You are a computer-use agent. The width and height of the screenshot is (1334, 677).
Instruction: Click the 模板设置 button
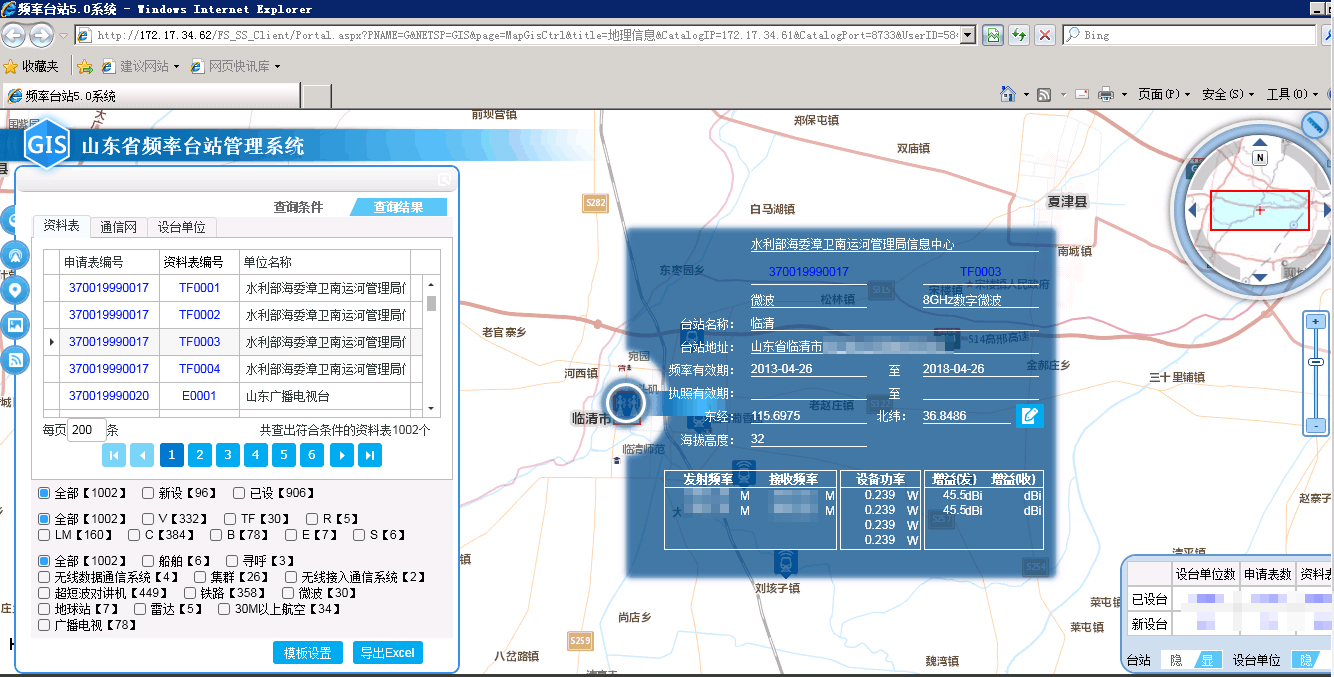pos(307,653)
